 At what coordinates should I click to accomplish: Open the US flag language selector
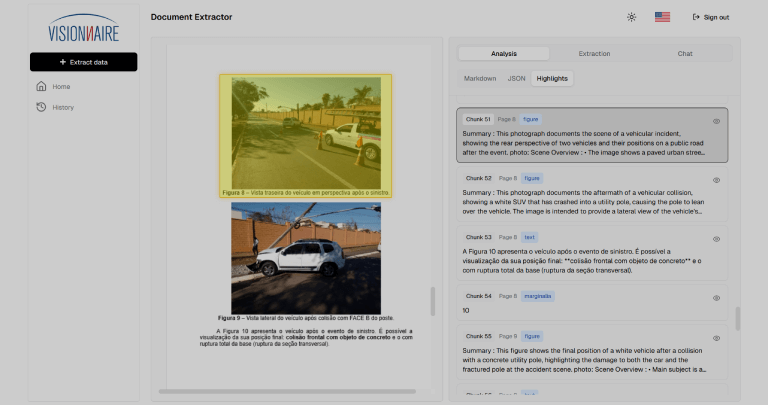click(662, 17)
